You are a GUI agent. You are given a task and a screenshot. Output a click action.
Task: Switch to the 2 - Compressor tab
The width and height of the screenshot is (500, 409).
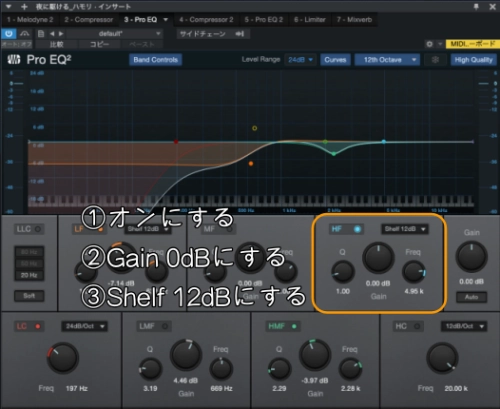point(89,20)
